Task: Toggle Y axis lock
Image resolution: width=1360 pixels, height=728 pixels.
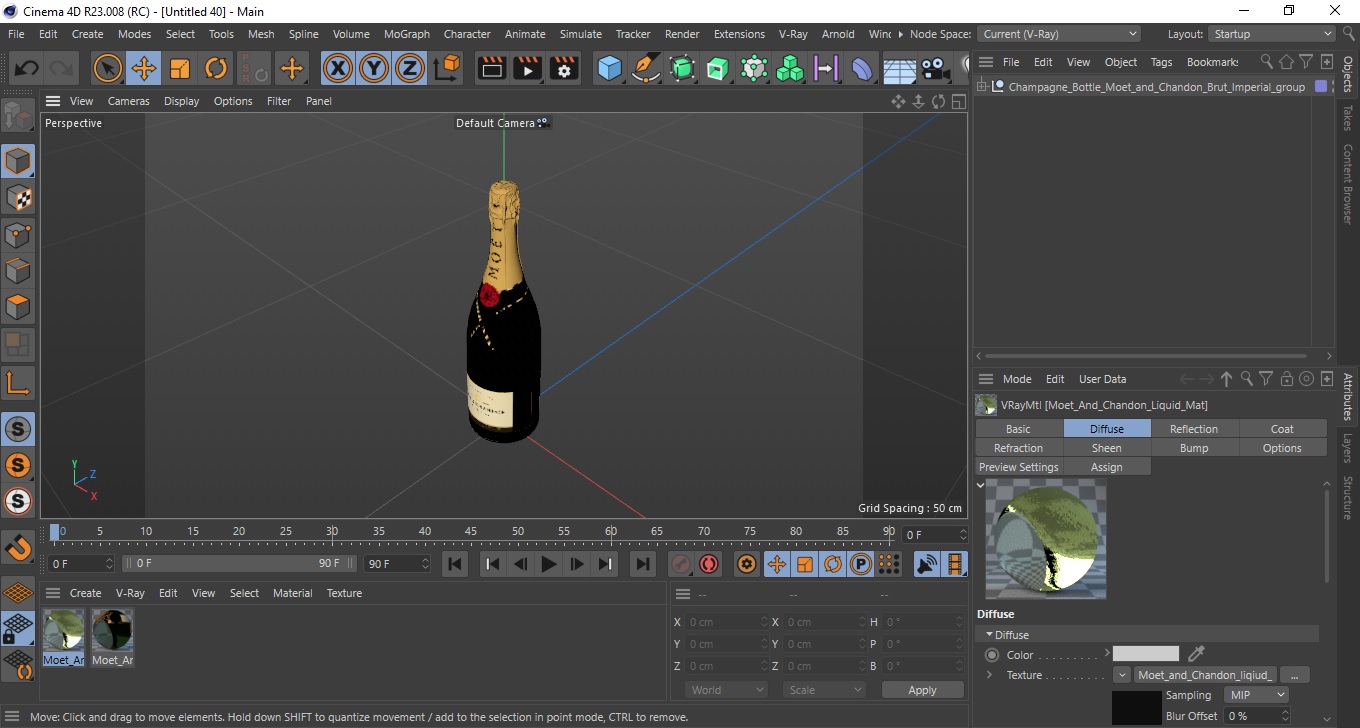Action: tap(374, 69)
